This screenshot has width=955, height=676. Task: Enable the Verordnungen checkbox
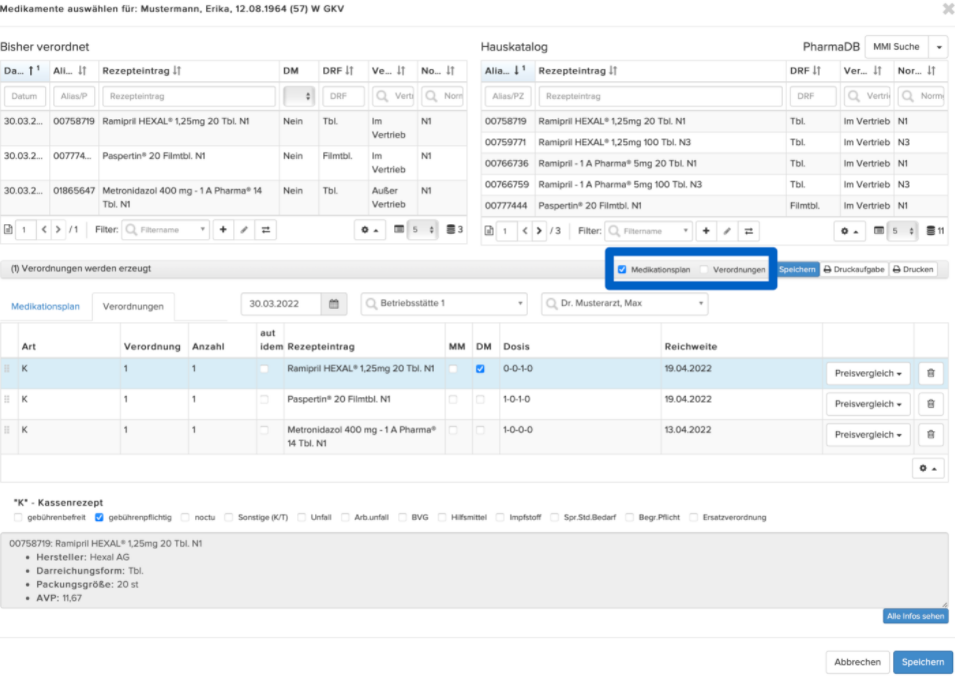point(704,269)
